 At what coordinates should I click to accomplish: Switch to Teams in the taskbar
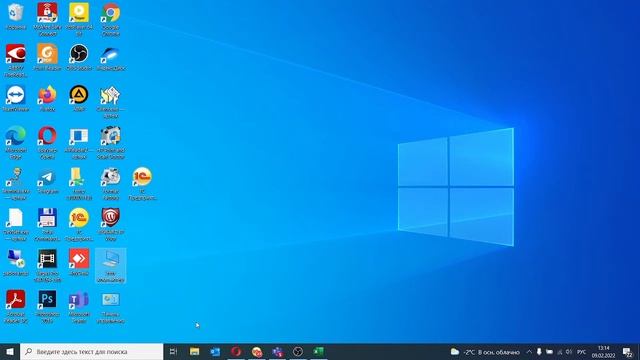[x=278, y=351]
